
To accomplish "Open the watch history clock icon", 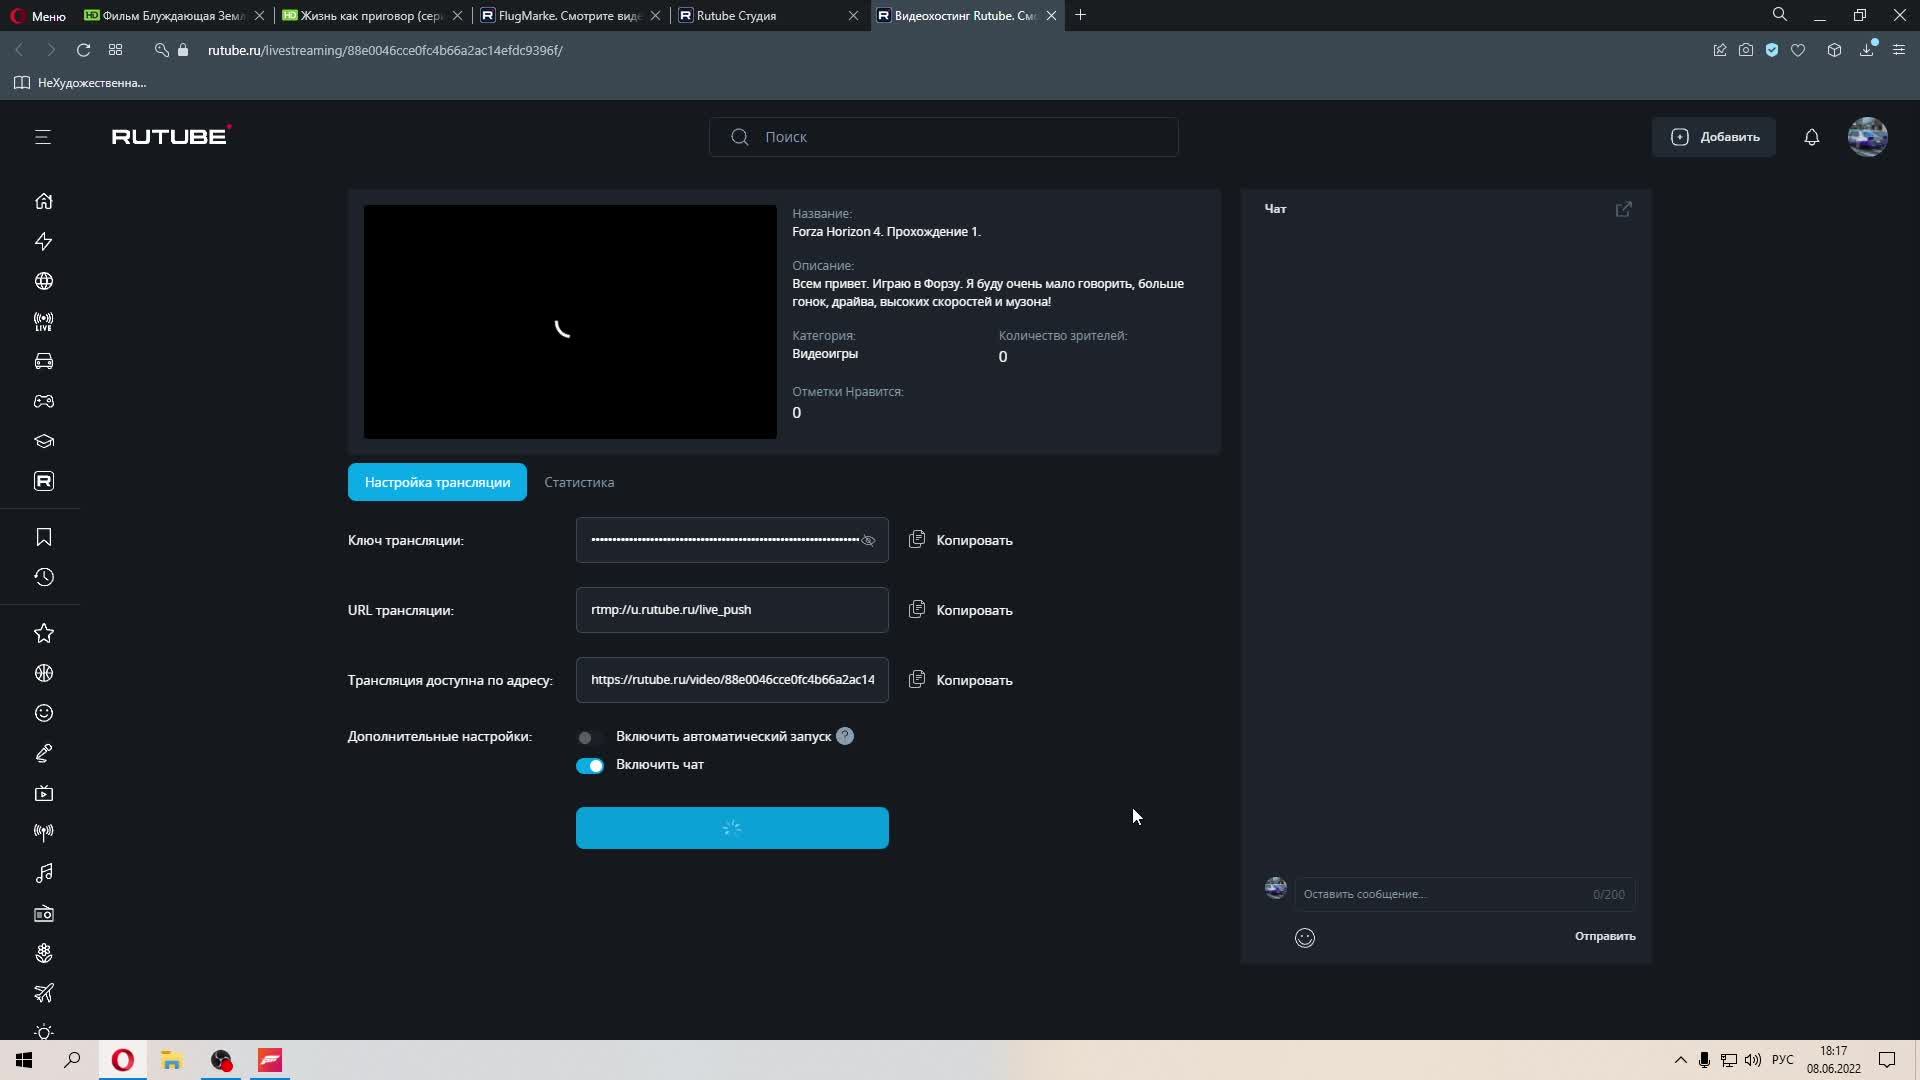I will 44,577.
